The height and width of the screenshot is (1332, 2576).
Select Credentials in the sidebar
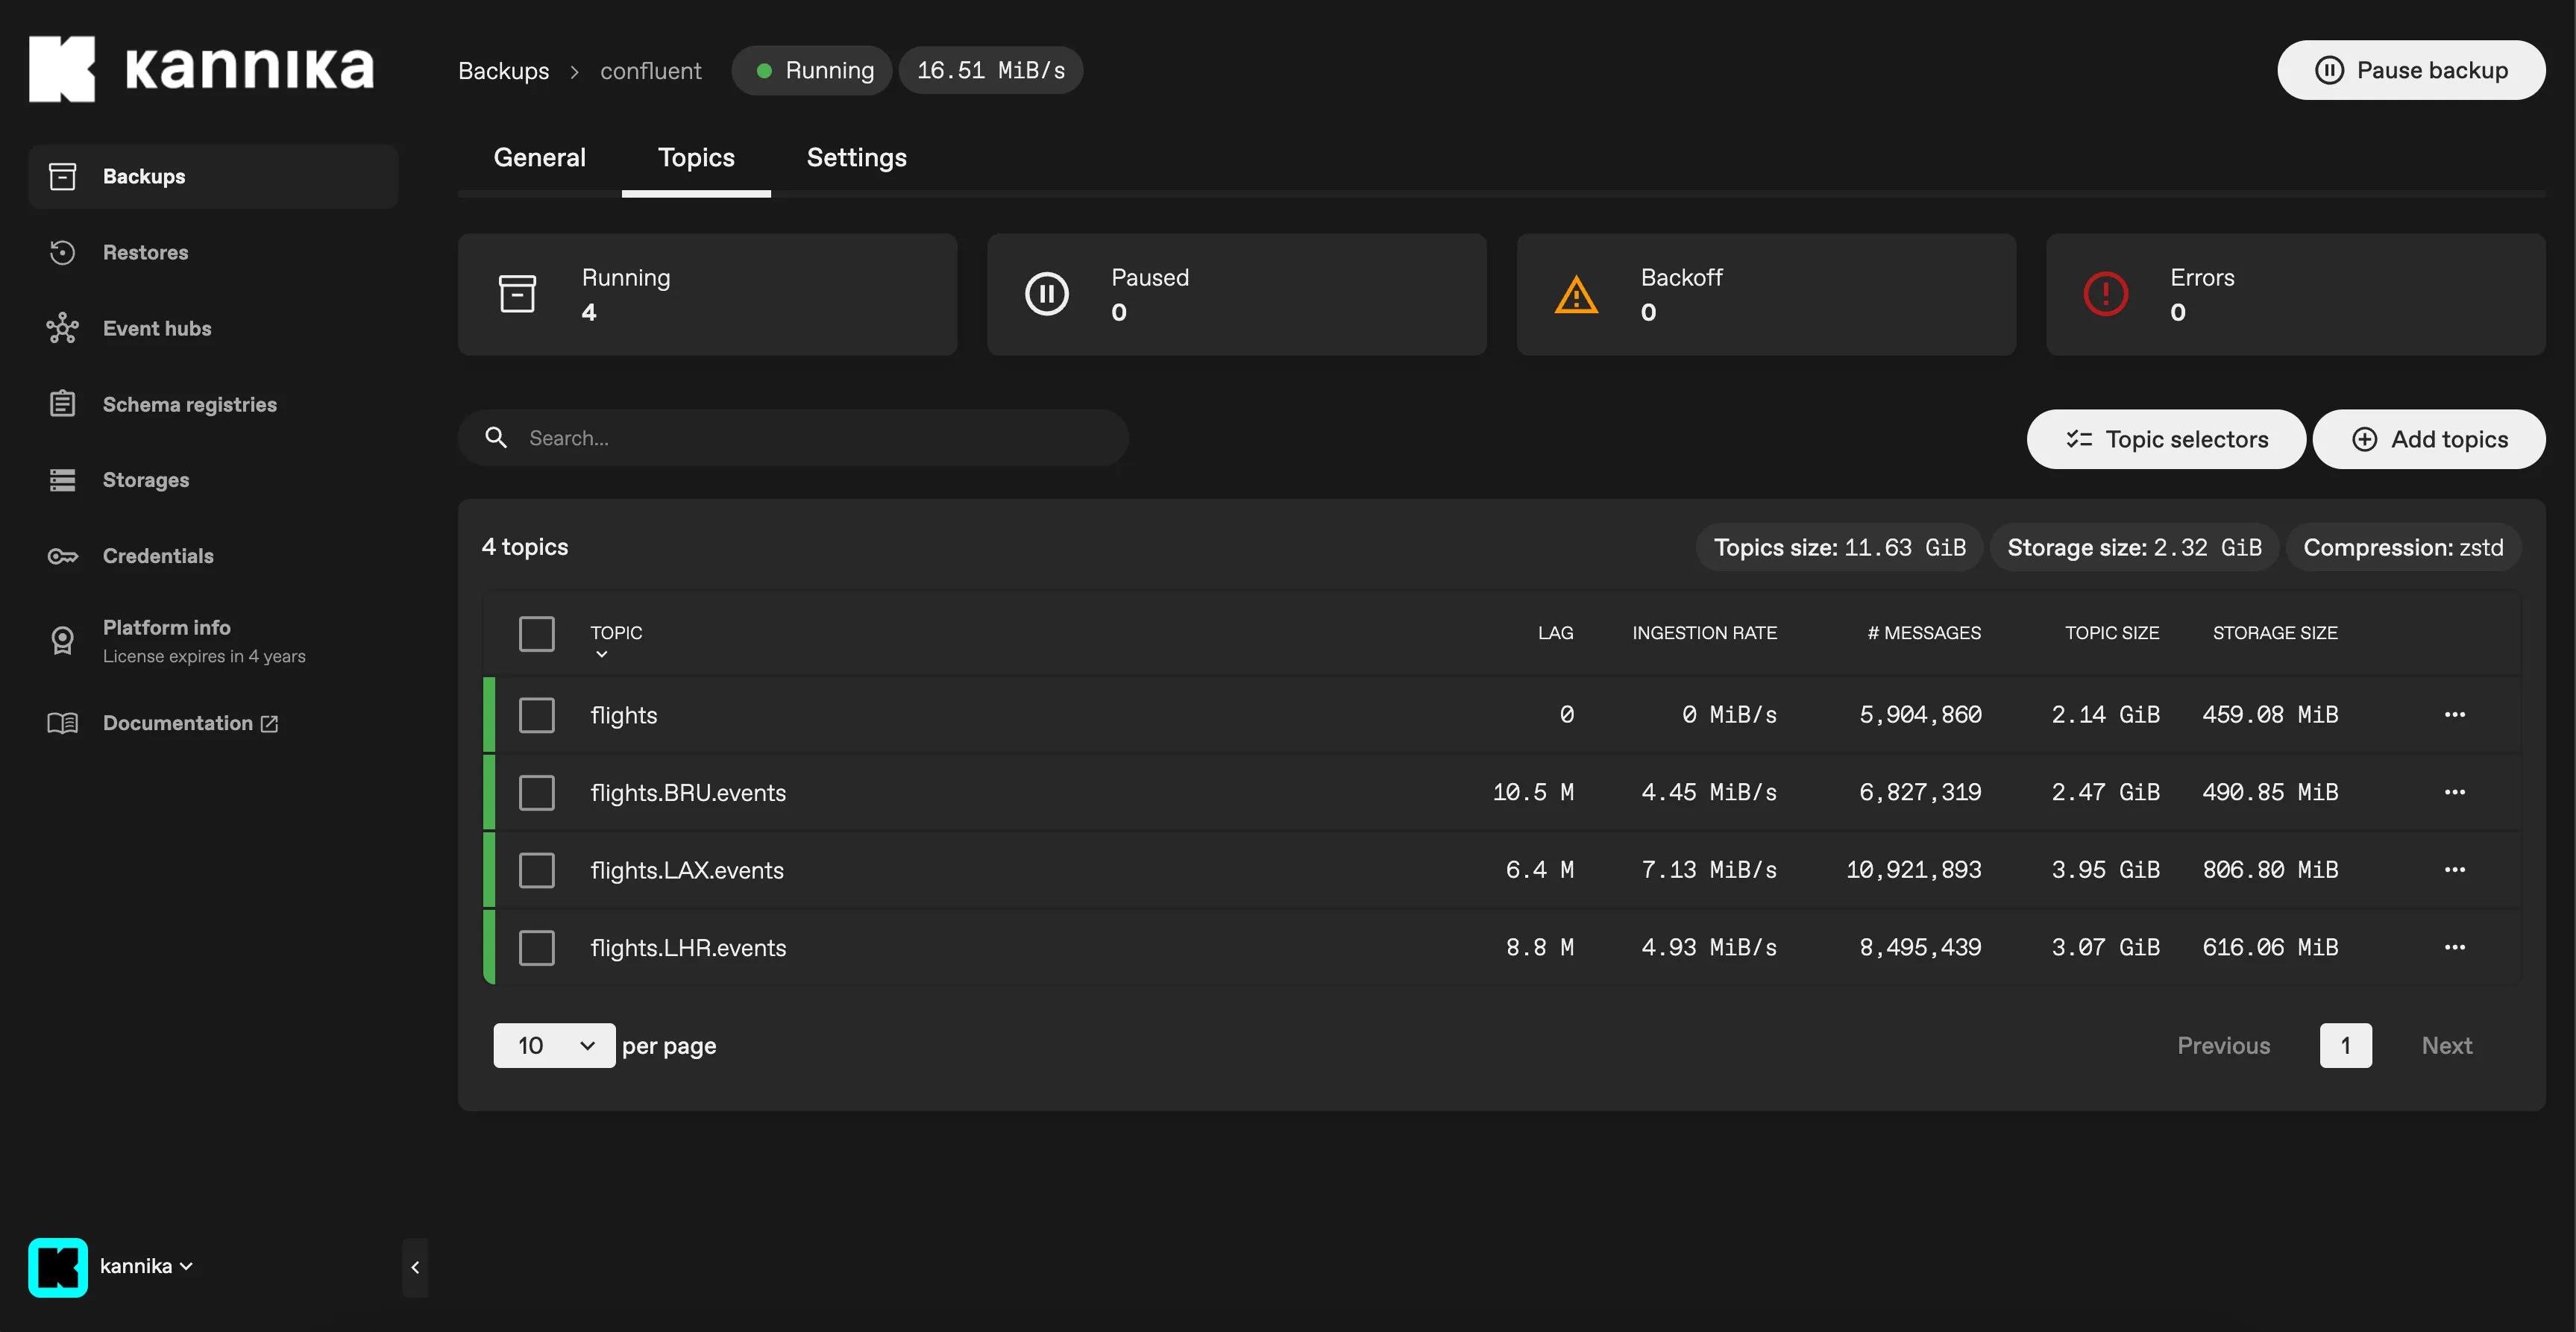point(158,555)
